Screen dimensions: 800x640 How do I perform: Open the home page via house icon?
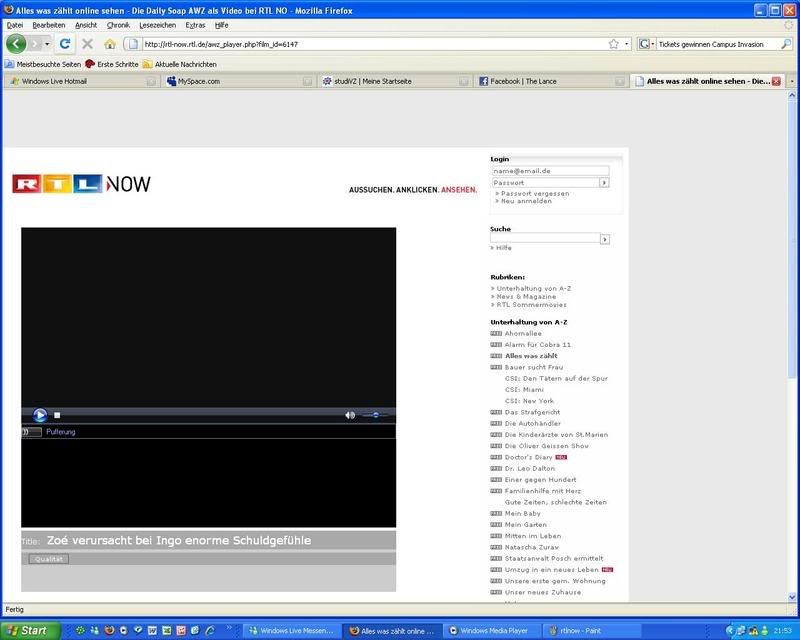click(110, 44)
